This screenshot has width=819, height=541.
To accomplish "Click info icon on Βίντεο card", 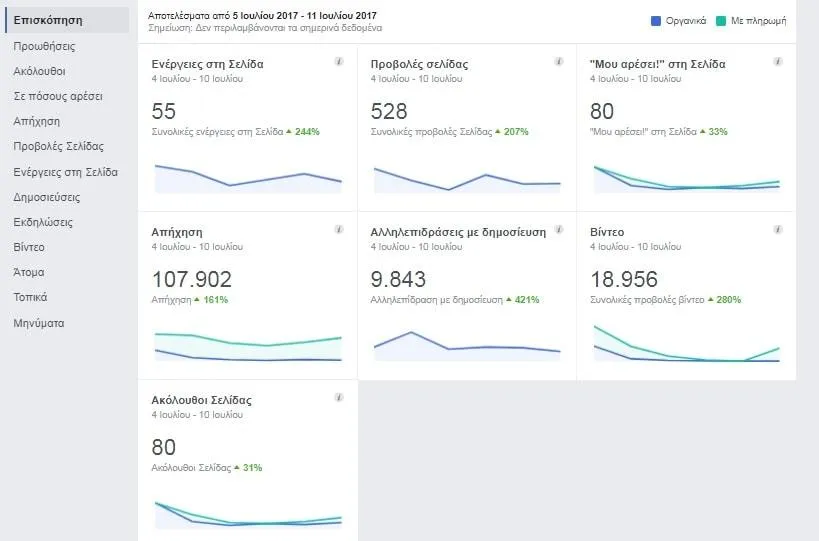I will pyautogui.click(x=778, y=229).
